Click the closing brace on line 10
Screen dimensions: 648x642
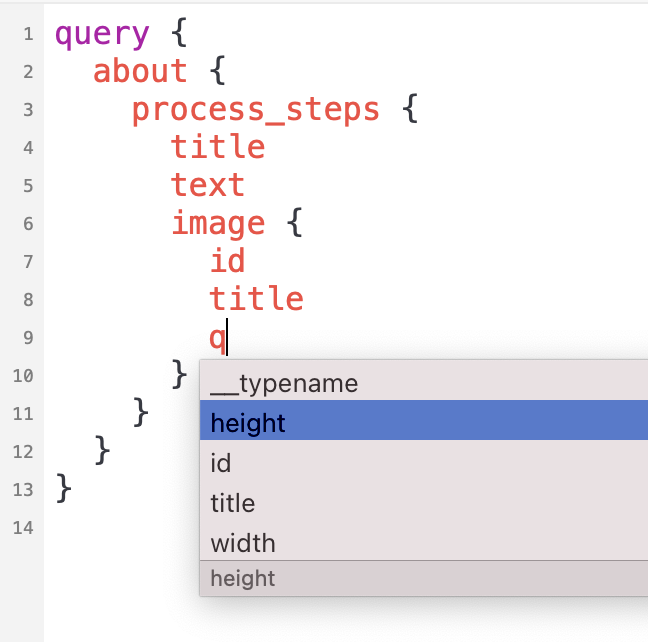tap(179, 375)
